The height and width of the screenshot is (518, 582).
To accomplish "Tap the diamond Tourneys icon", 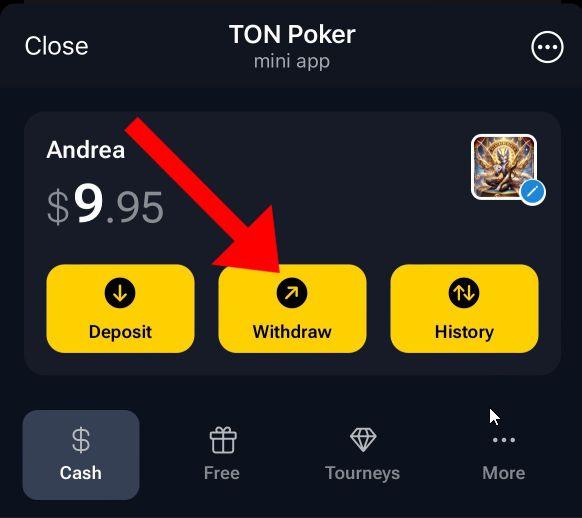I will point(363,440).
